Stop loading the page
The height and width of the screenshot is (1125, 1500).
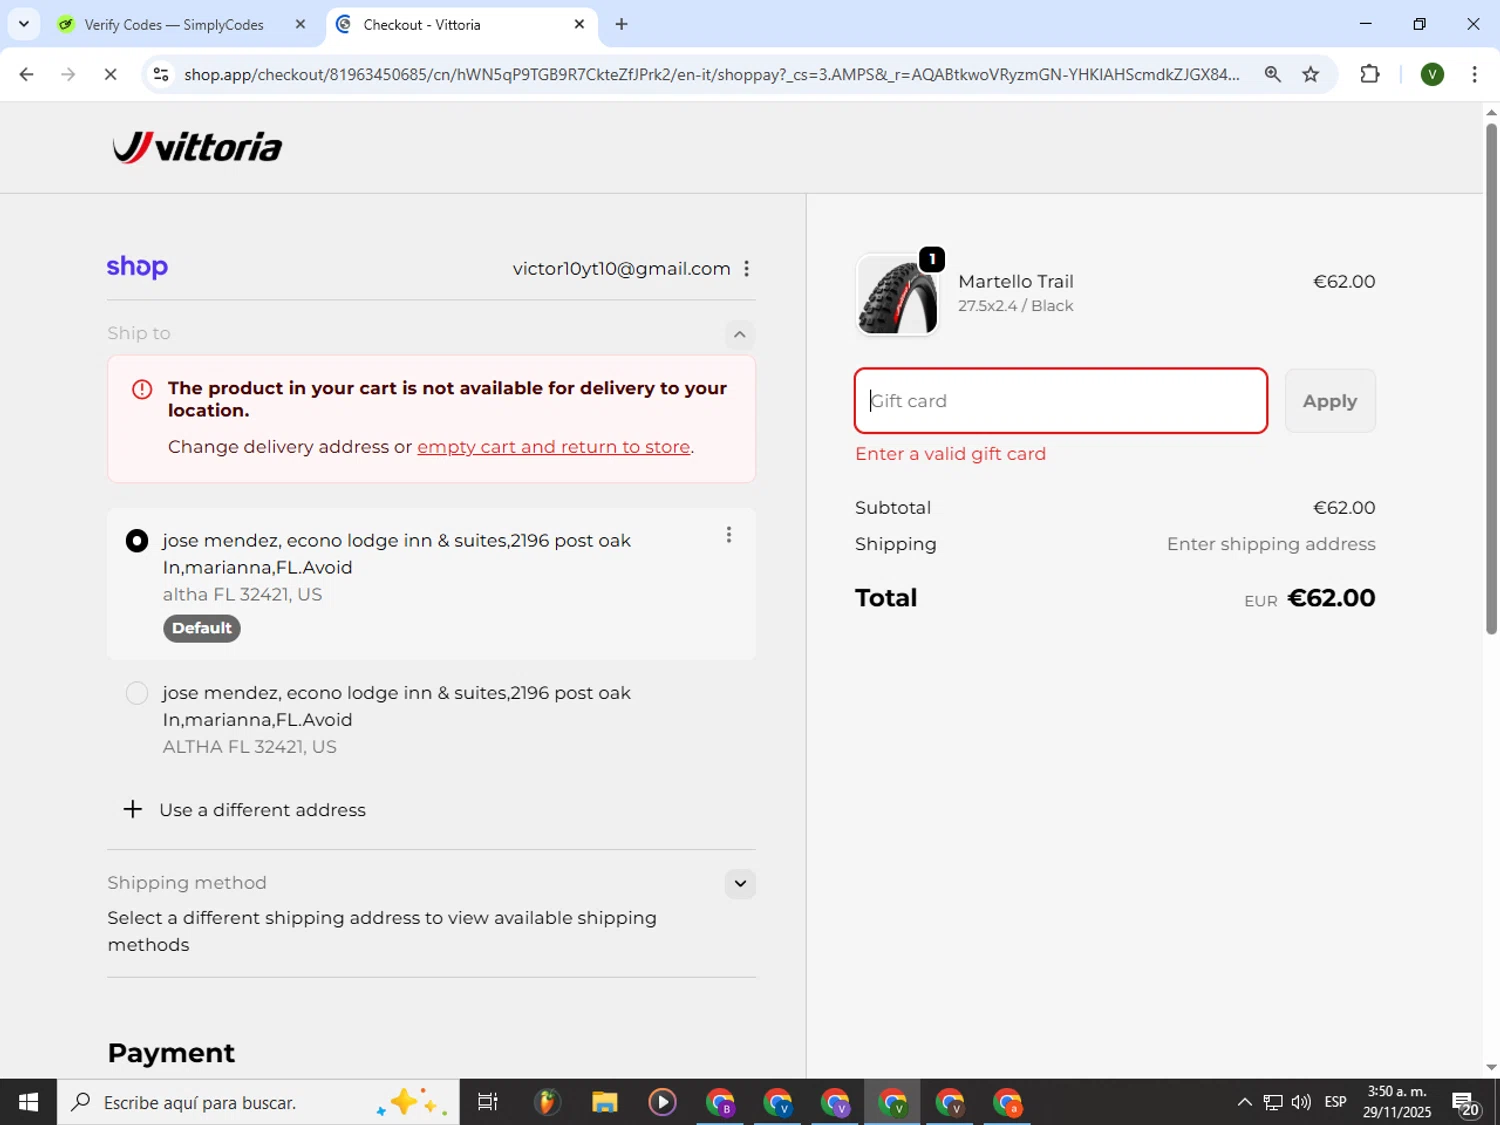[x=110, y=74]
